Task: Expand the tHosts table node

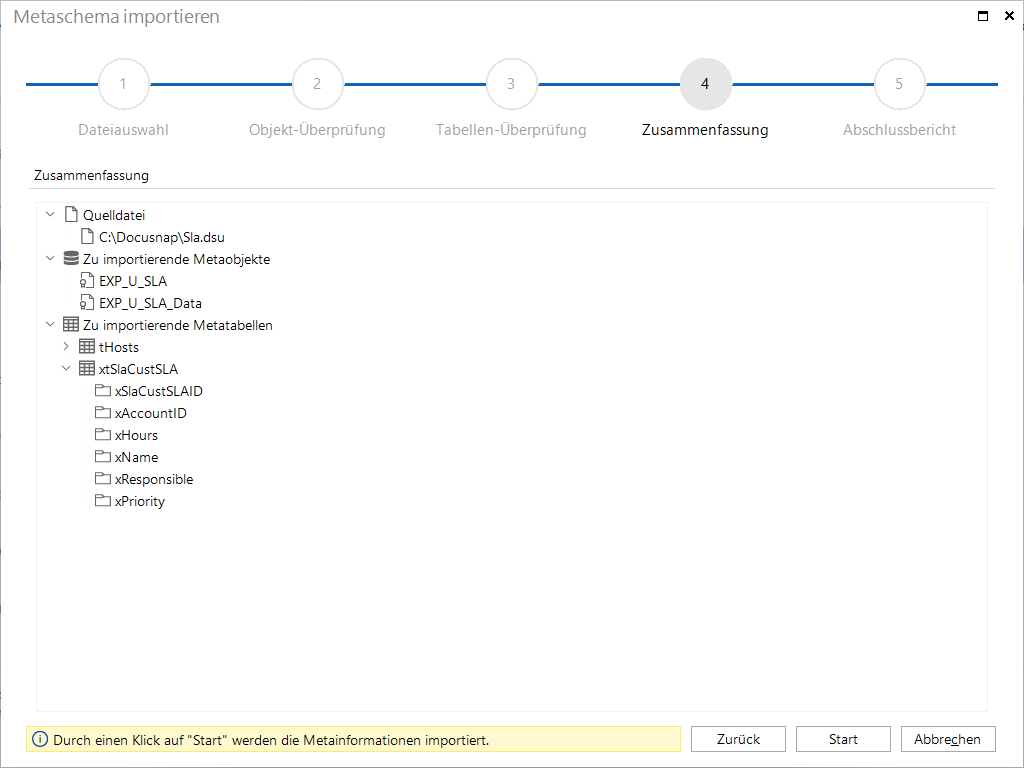Action: (66, 346)
